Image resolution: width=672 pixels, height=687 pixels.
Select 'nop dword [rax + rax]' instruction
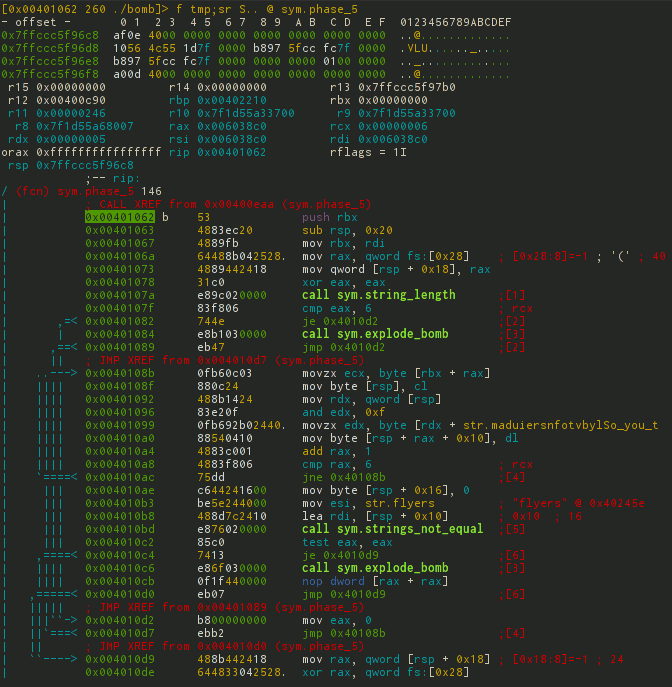(x=375, y=581)
